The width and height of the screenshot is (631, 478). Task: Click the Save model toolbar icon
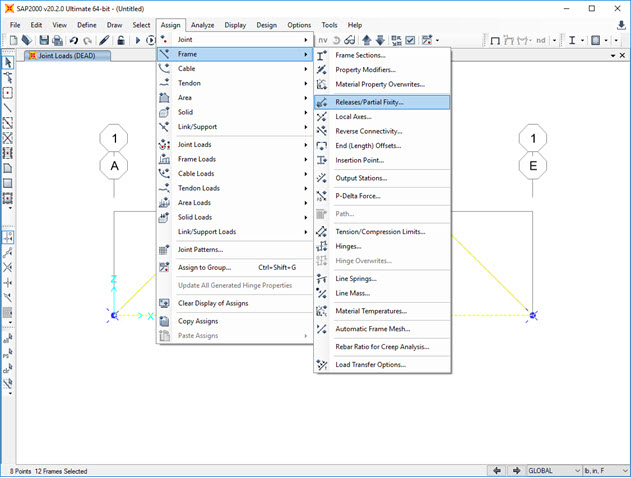click(x=44, y=40)
